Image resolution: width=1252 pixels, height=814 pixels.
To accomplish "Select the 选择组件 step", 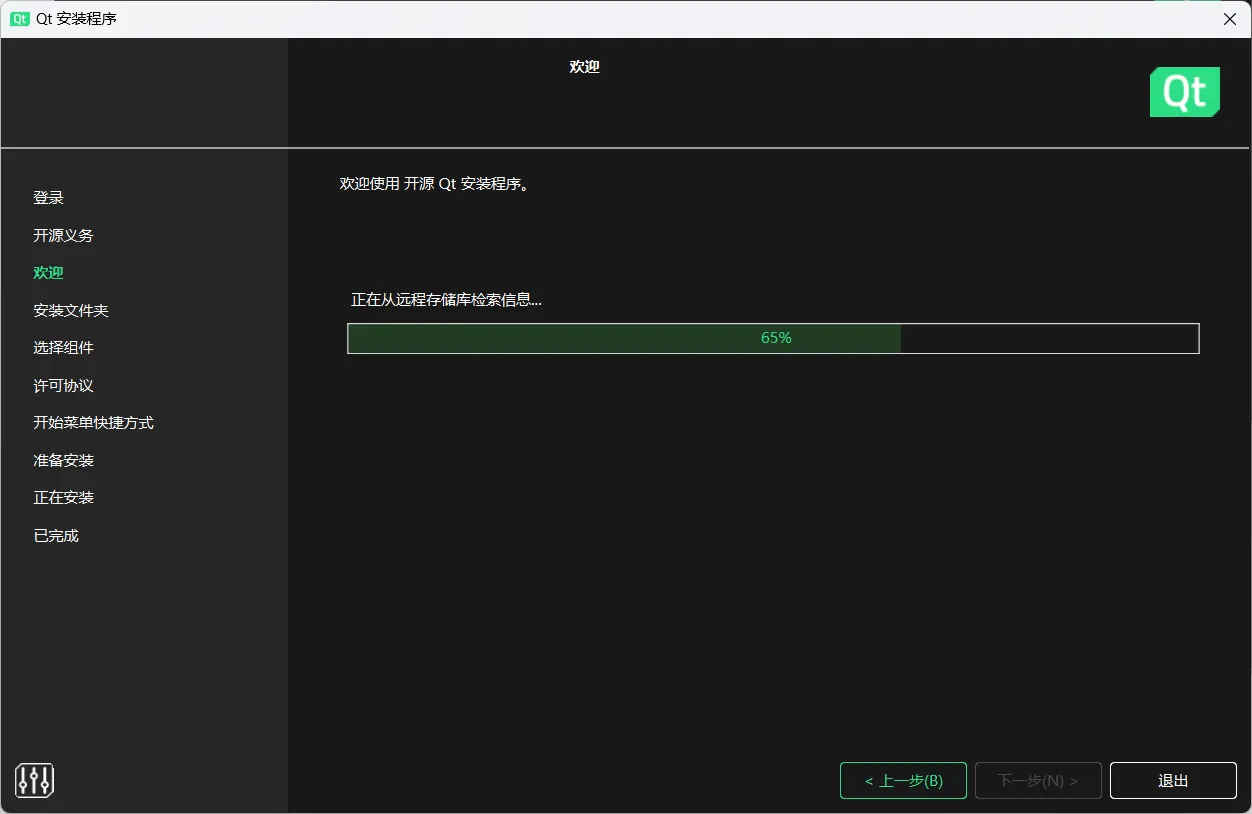I will (x=62, y=347).
